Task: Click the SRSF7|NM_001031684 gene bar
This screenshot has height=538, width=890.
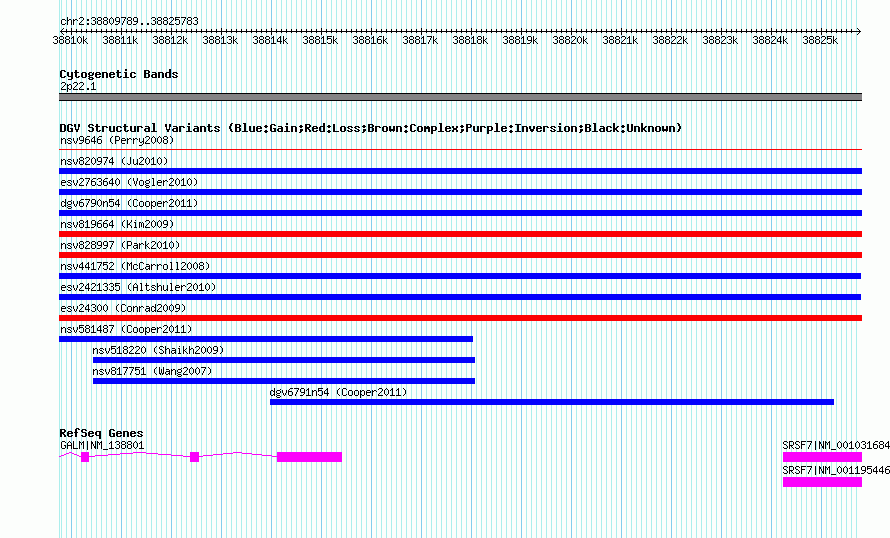Action: pos(822,457)
